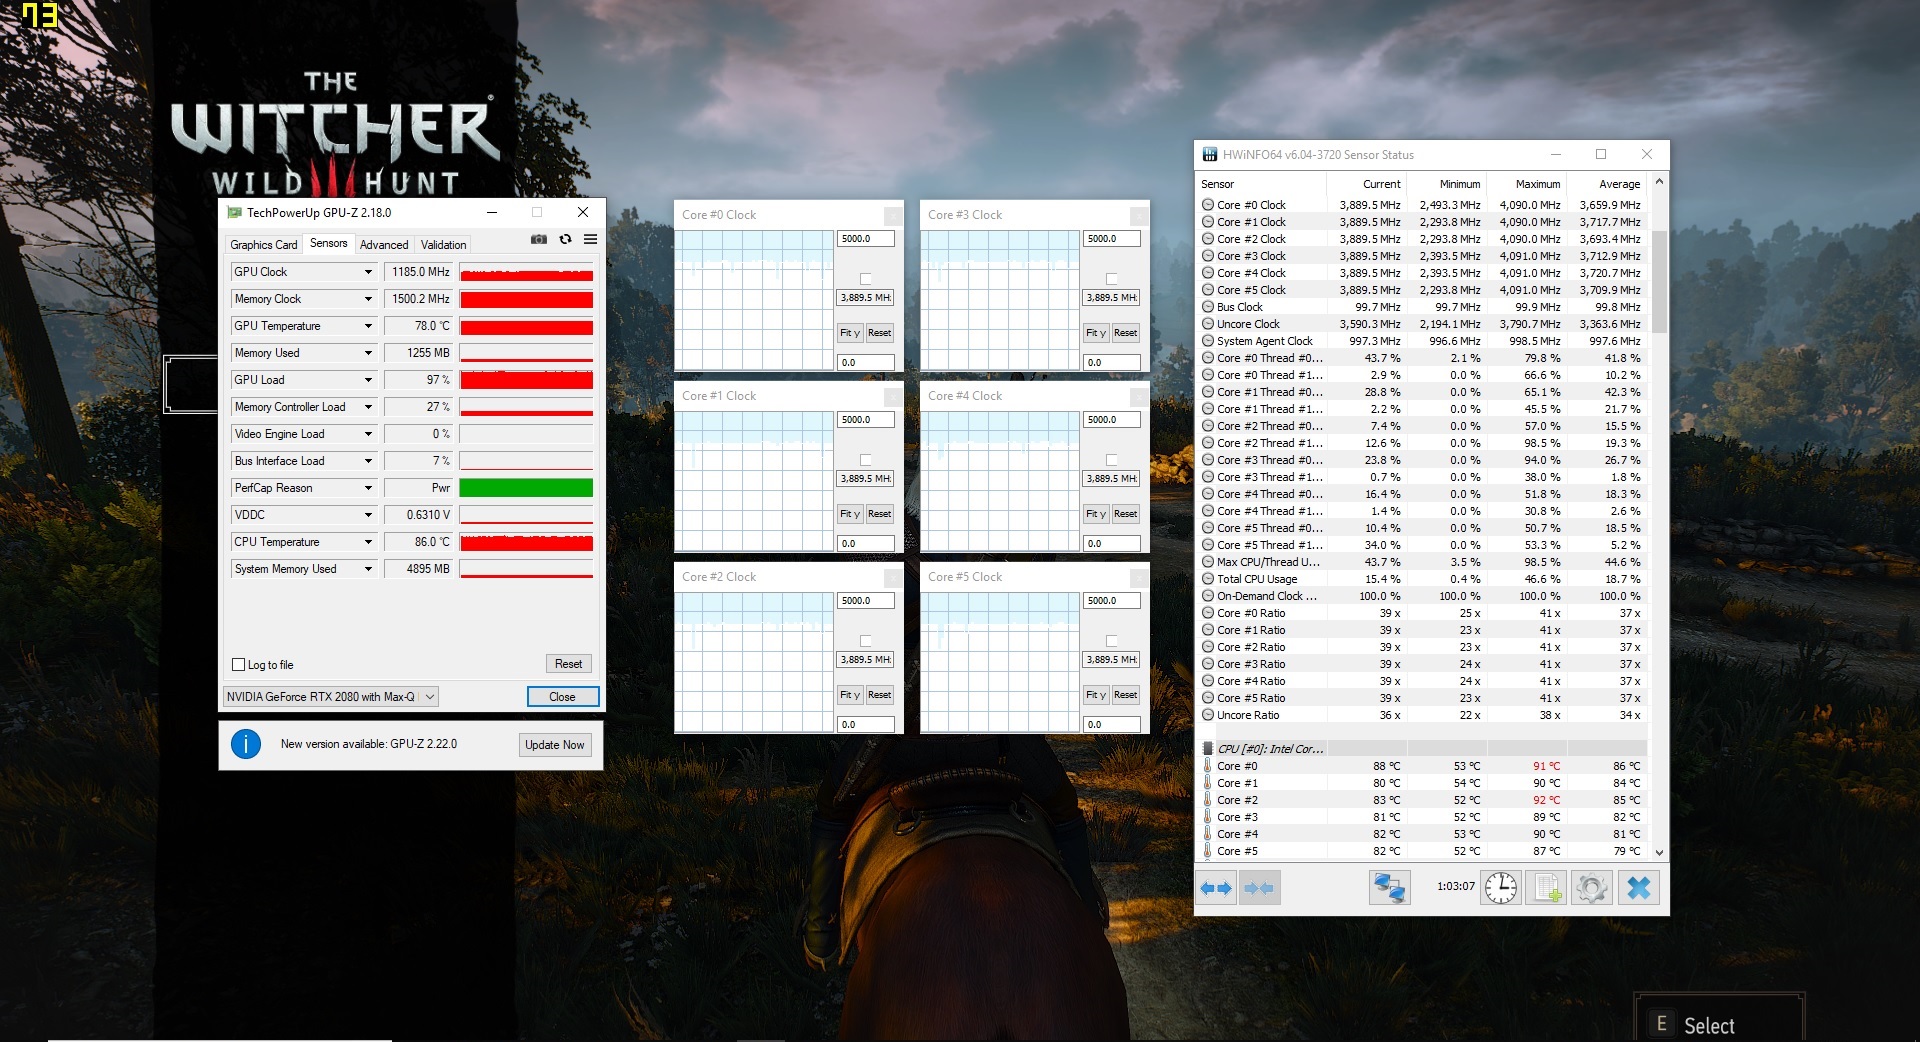Viewport: 1920px width, 1042px height.
Task: Click the 0.0 min field in Core #1 Clock graph
Action: (x=865, y=544)
